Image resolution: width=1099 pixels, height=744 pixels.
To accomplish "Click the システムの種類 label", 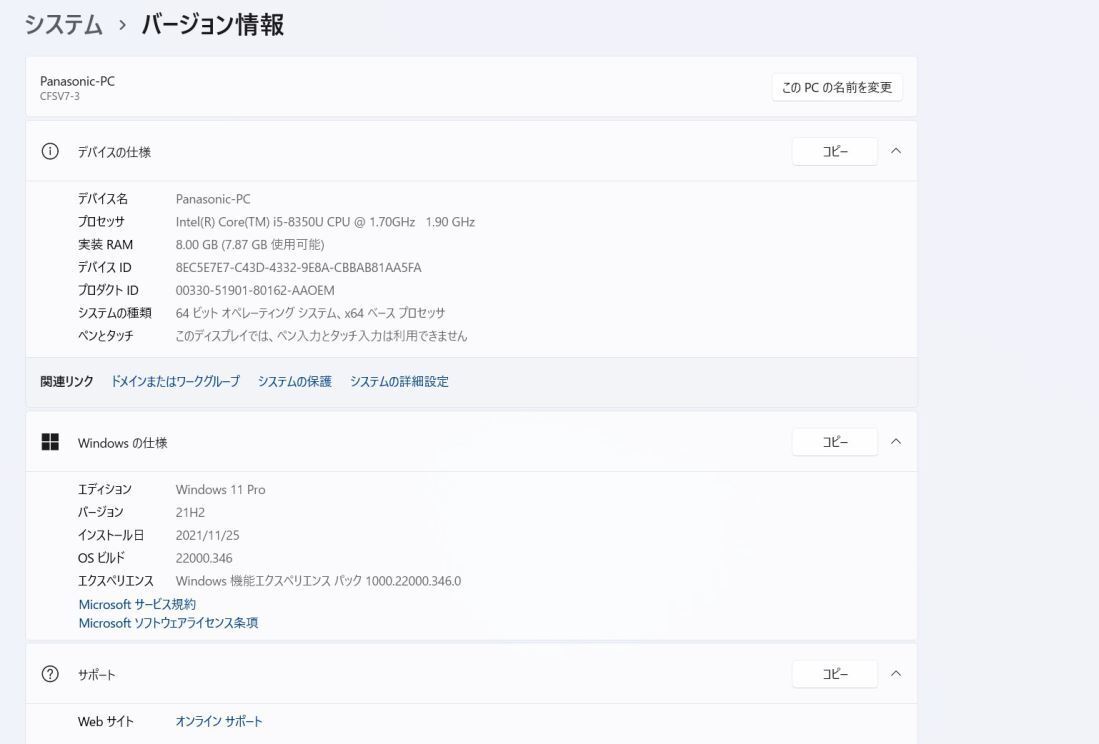I will (114, 313).
